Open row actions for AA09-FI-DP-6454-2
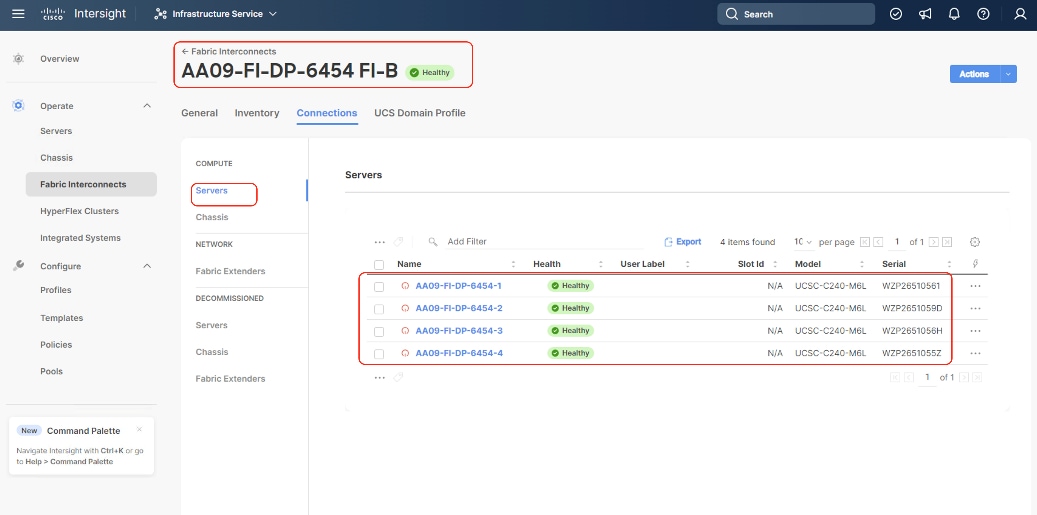The image size is (1037, 515). point(975,309)
